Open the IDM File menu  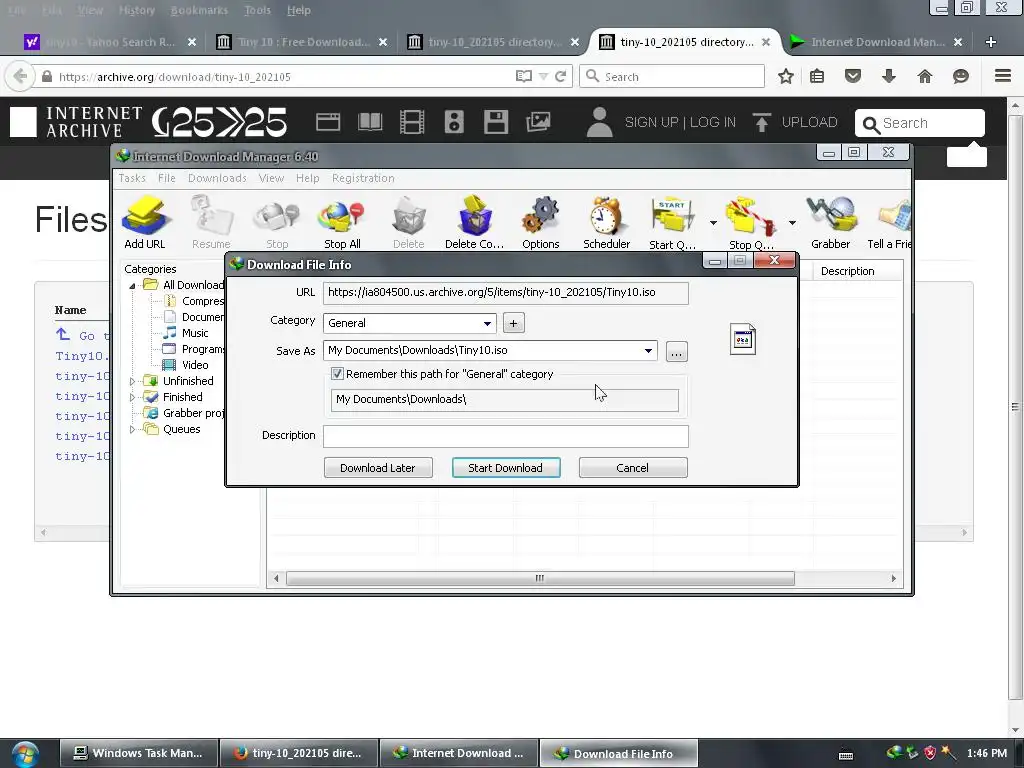(167, 178)
